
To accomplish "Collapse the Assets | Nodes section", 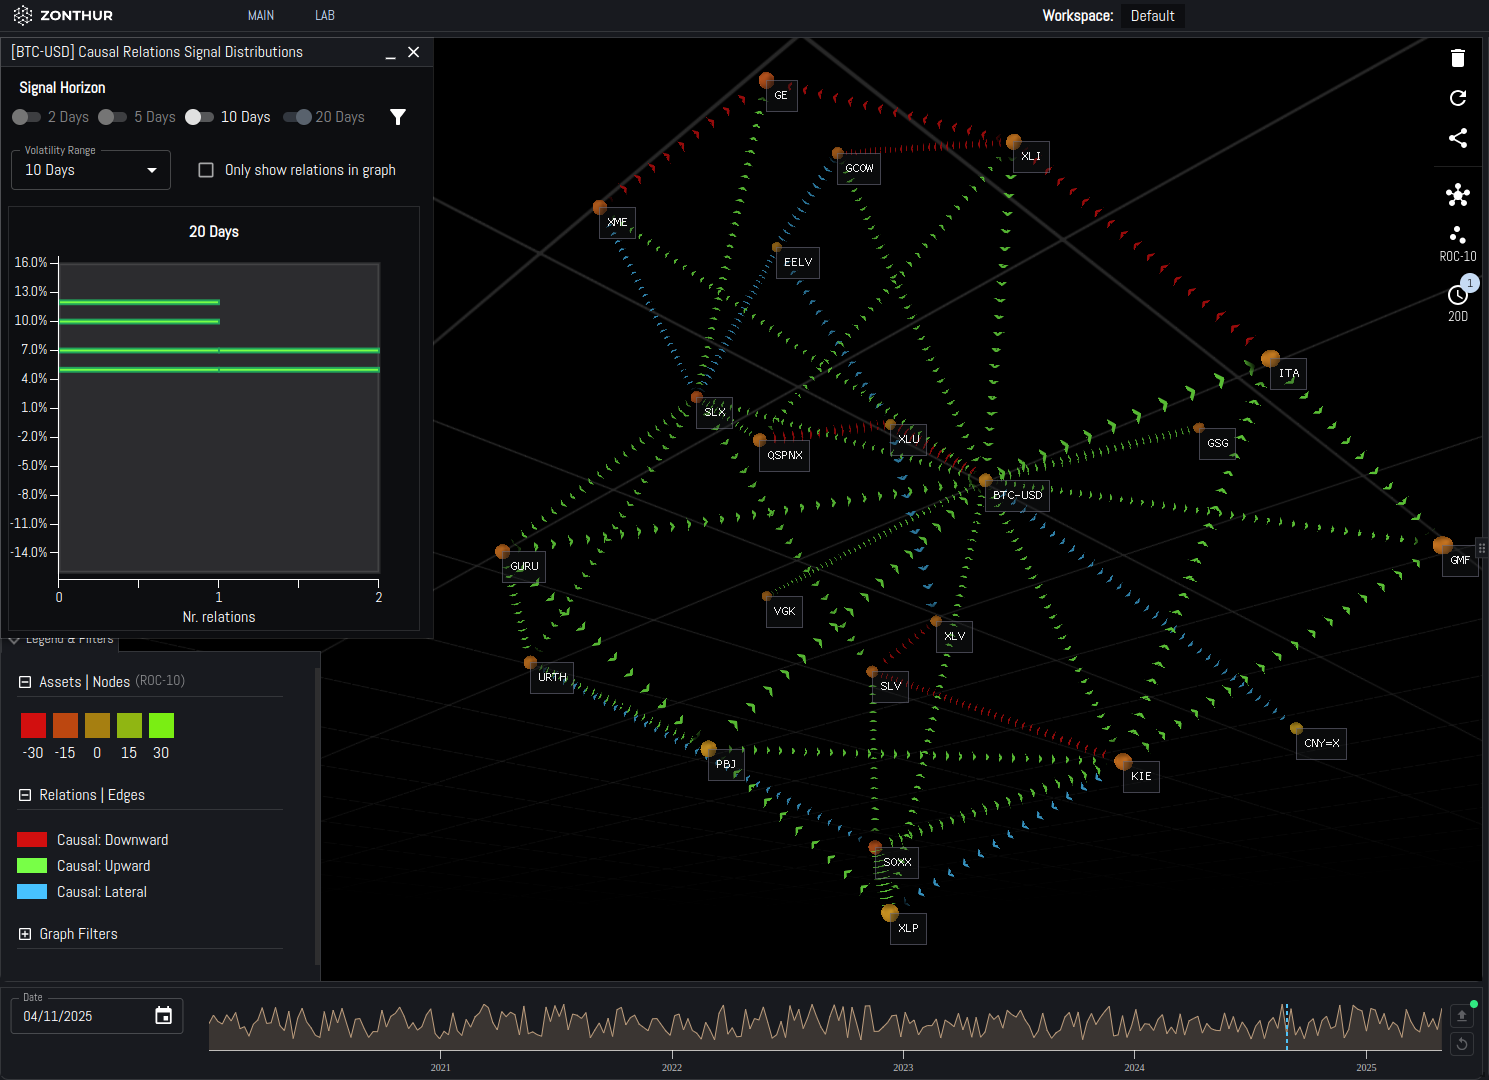I will pos(25,682).
